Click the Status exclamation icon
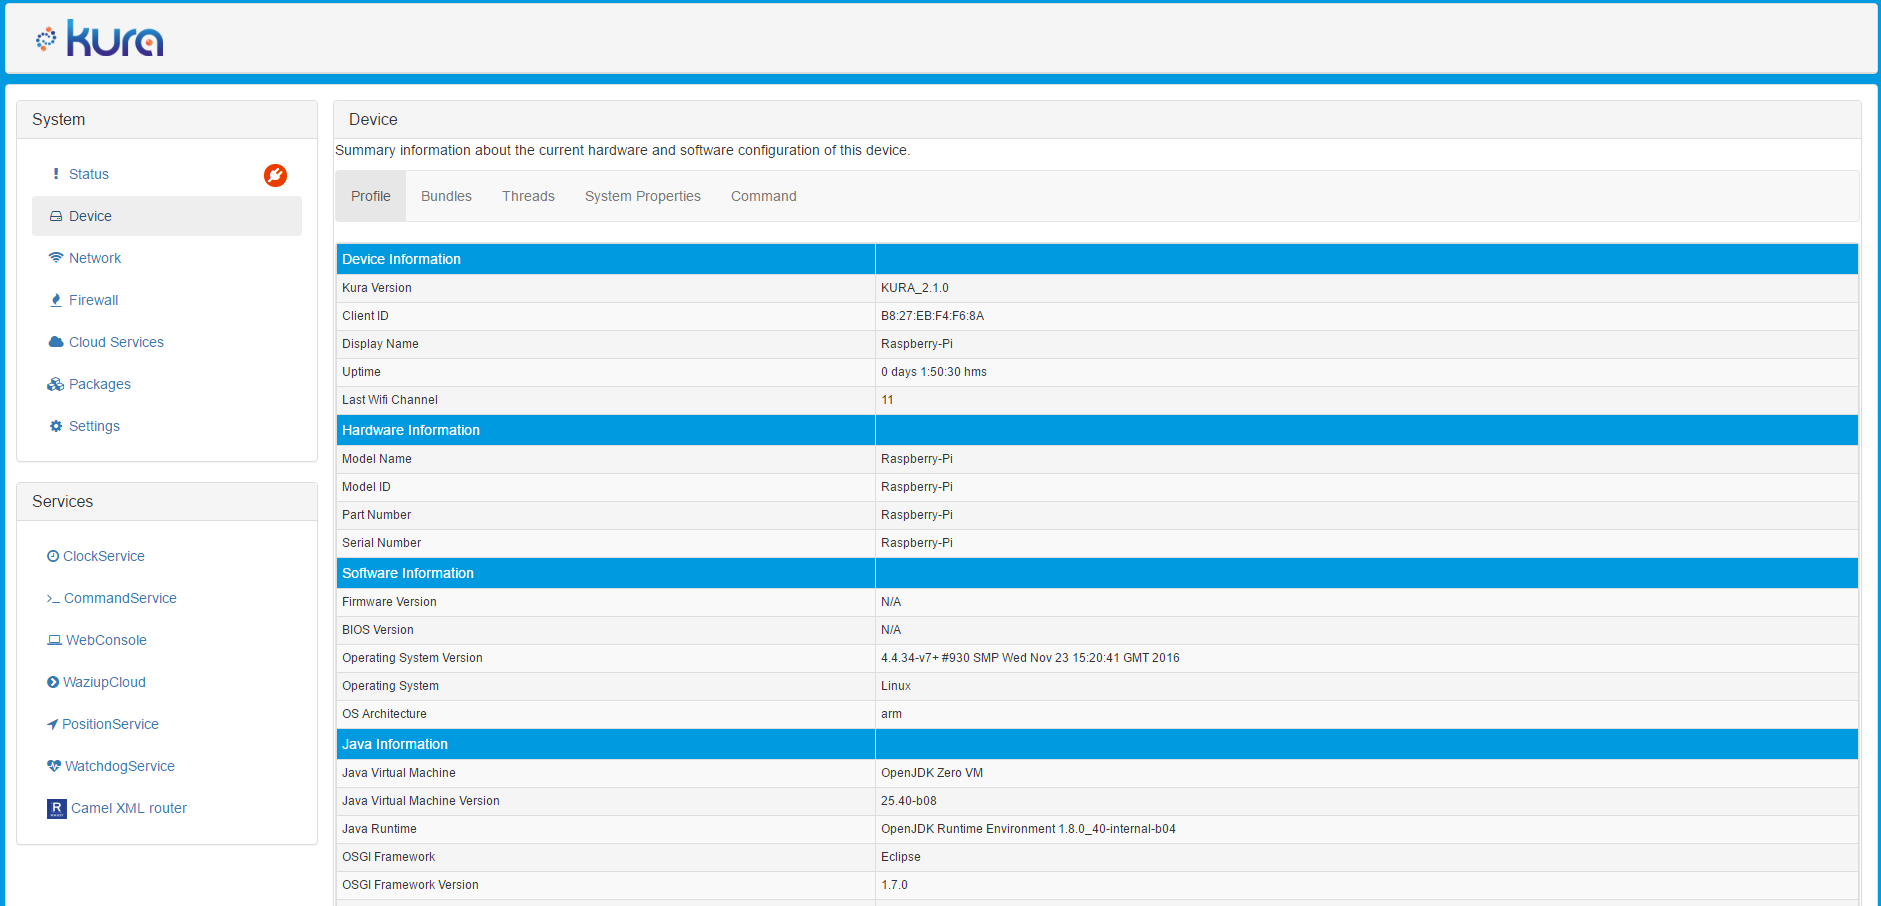This screenshot has height=906, width=1881. 56,174
